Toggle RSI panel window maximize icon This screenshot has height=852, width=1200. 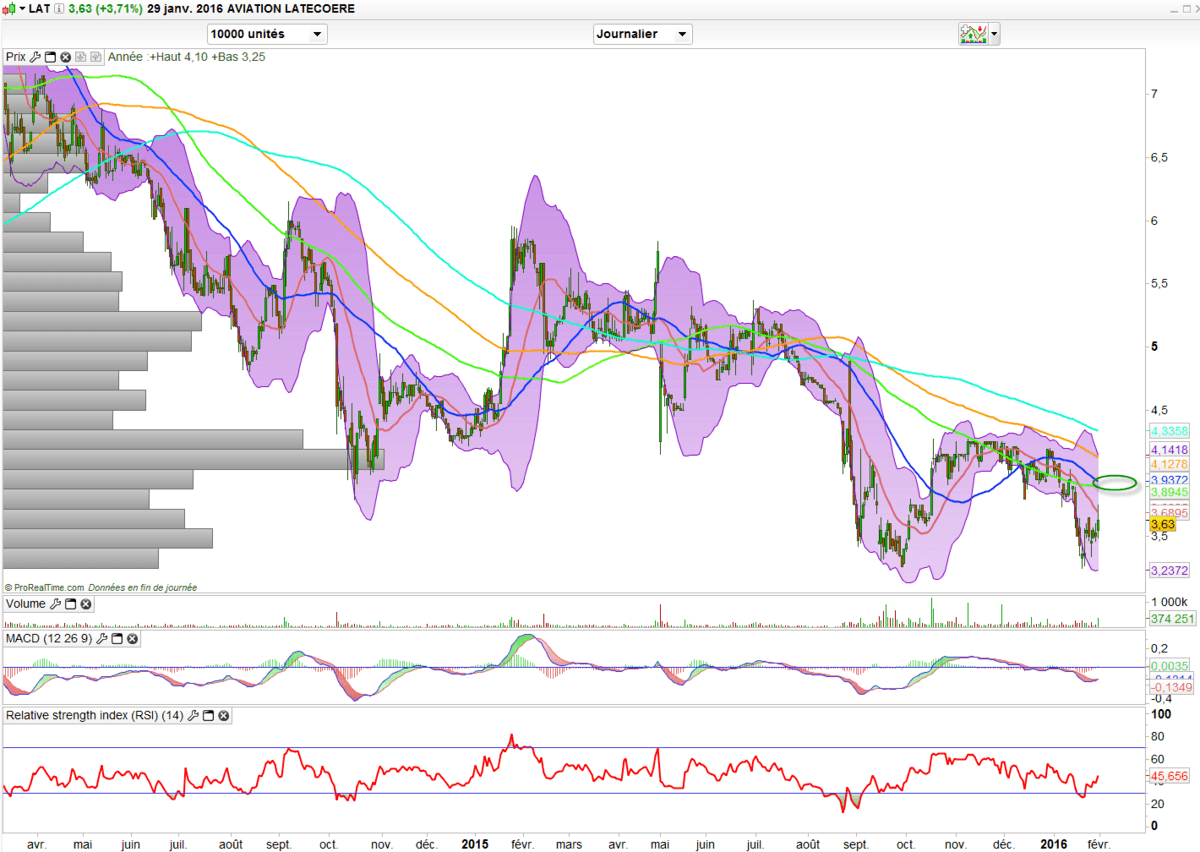coord(208,716)
